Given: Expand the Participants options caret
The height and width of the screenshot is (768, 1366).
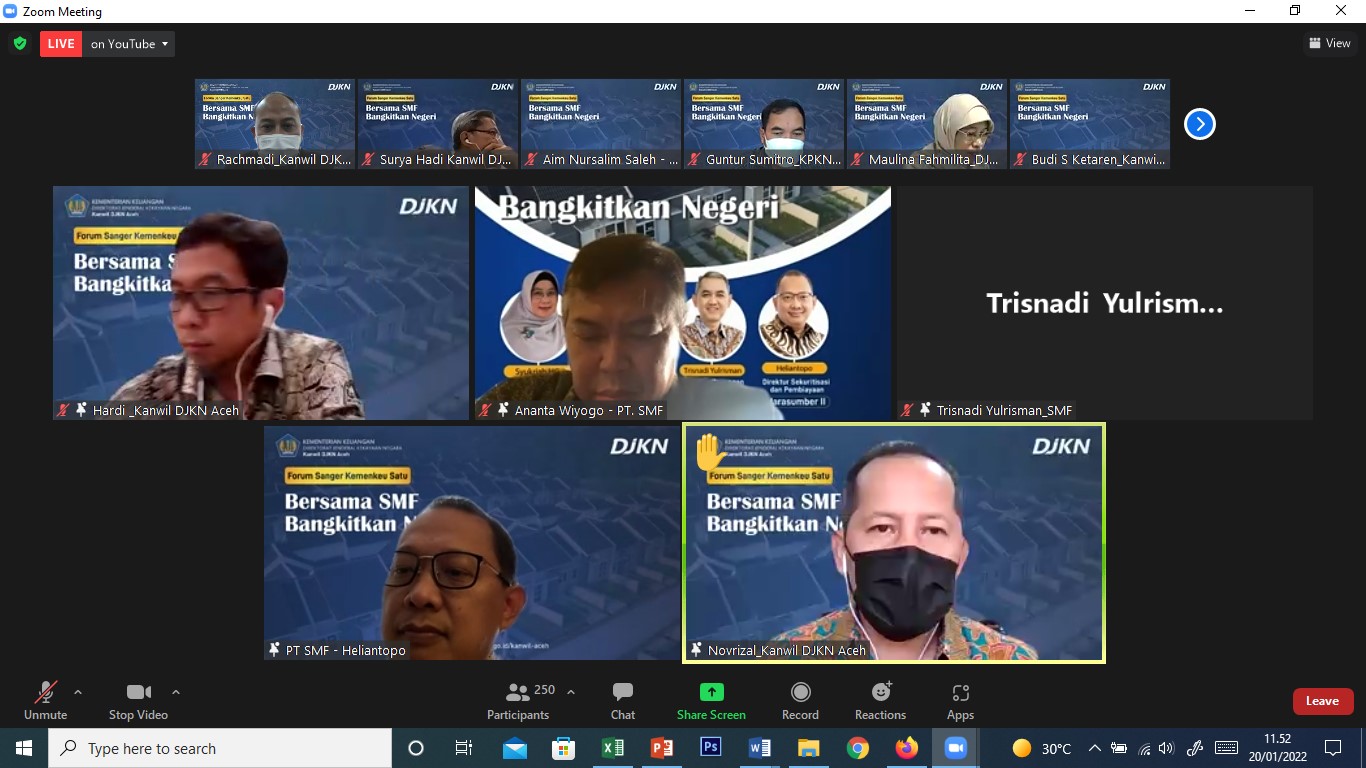Looking at the screenshot, I should click(x=571, y=692).
